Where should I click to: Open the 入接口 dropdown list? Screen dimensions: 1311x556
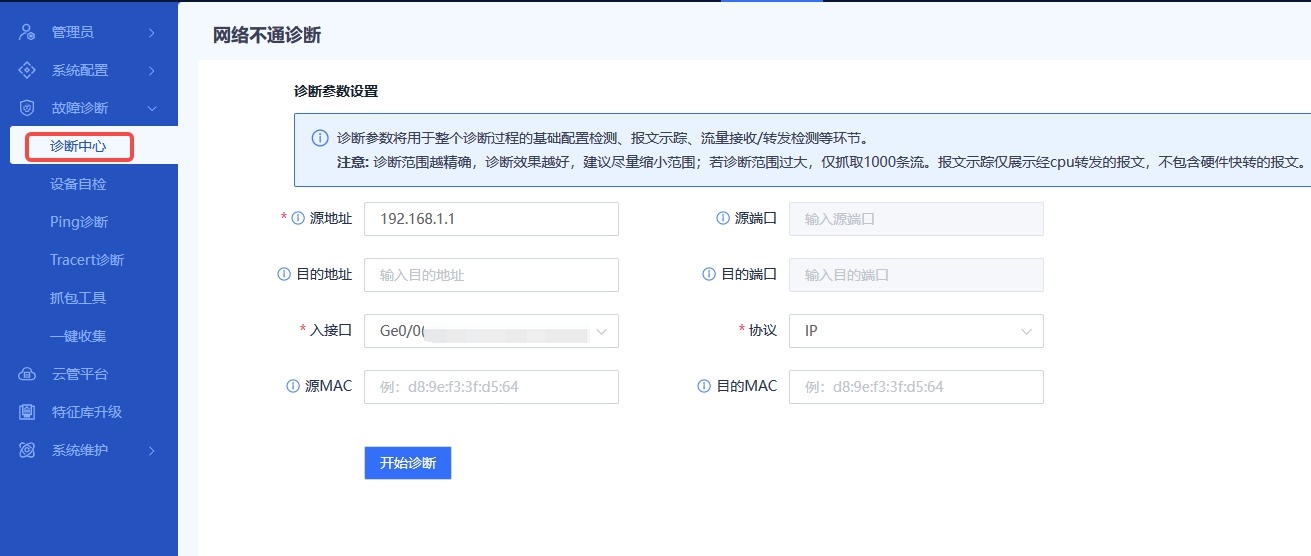click(x=491, y=331)
